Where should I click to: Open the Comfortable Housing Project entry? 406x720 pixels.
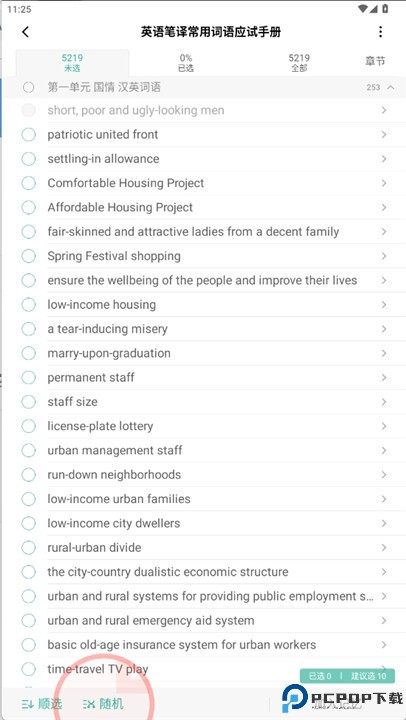215,183
